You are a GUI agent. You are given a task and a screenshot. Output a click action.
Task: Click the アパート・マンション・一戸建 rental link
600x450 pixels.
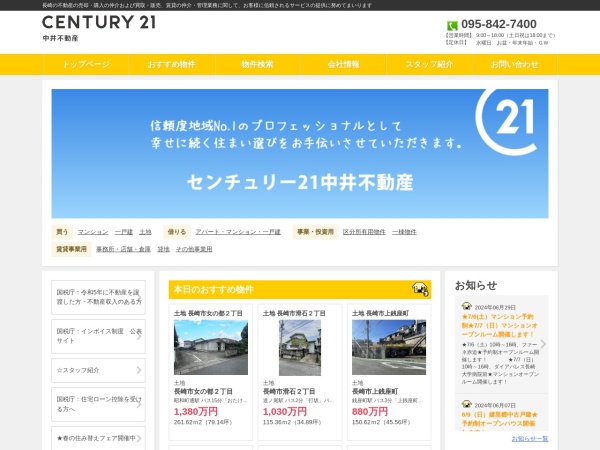pyautogui.click(x=238, y=232)
